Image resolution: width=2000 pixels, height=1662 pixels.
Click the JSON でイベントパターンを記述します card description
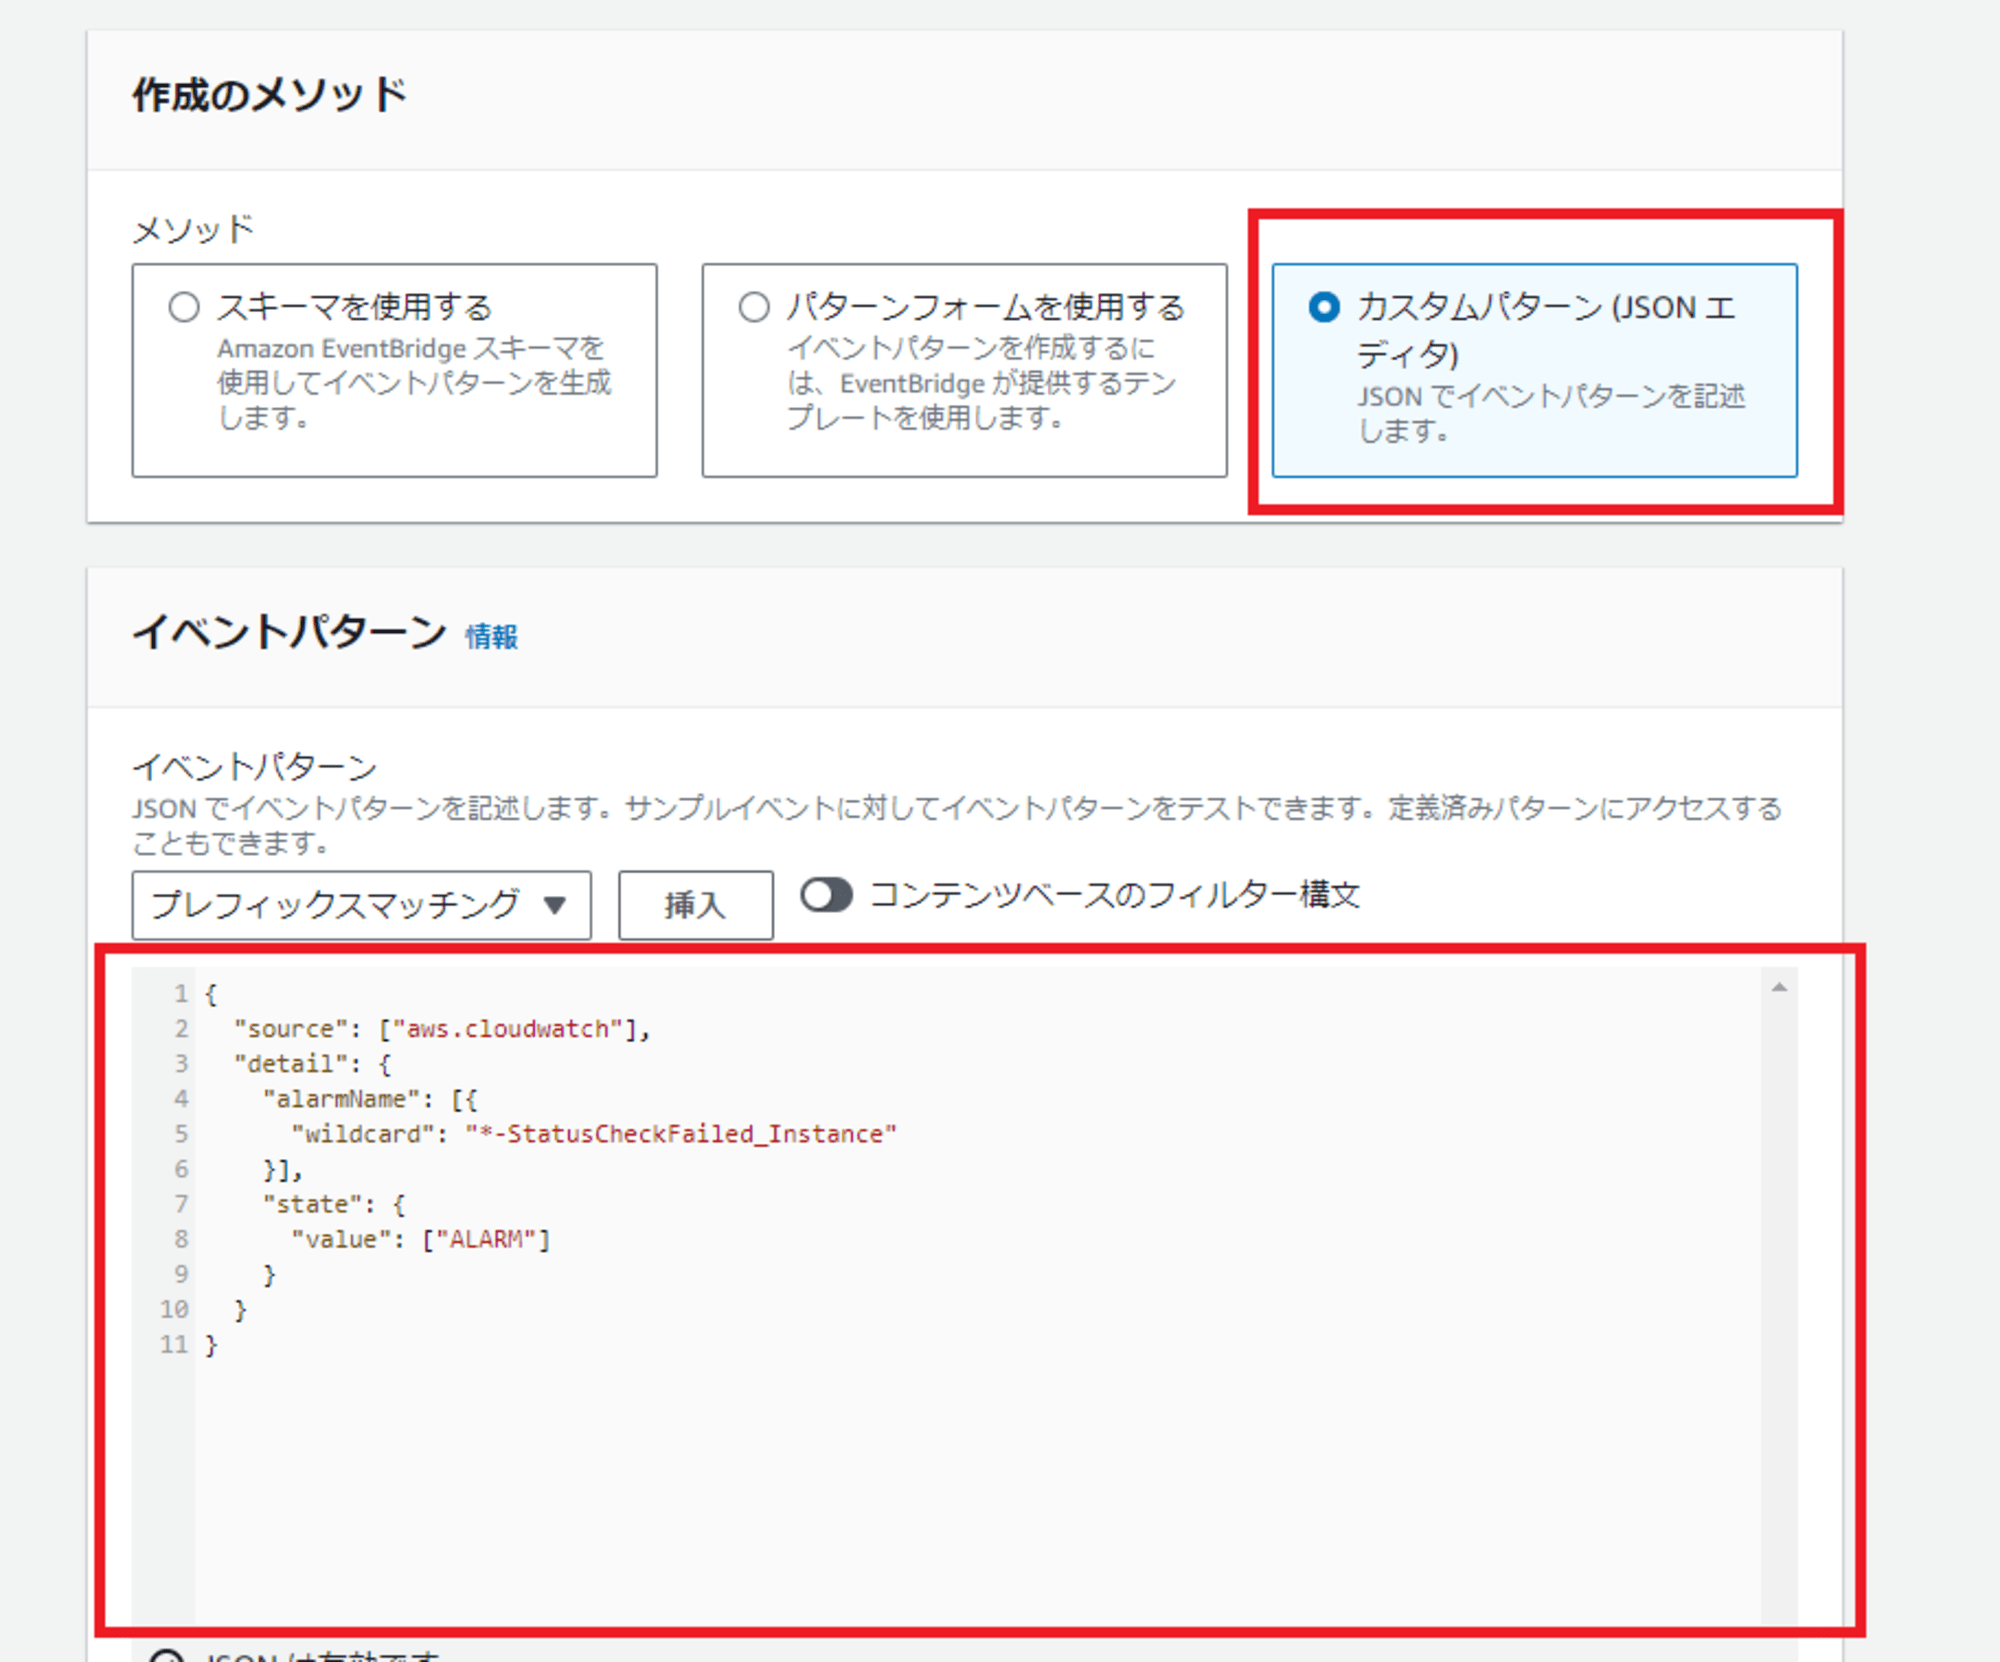click(1550, 413)
